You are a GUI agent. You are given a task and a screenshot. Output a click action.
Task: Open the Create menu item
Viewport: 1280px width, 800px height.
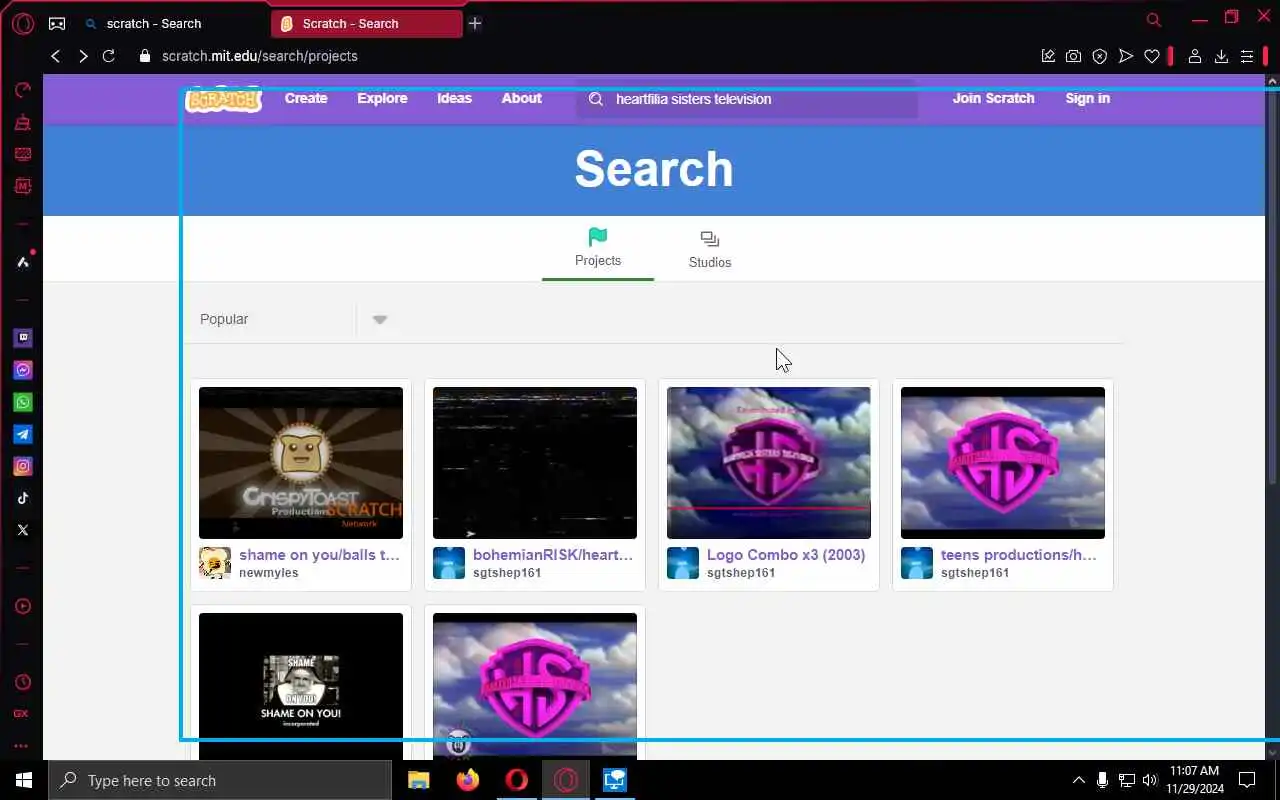(x=306, y=98)
